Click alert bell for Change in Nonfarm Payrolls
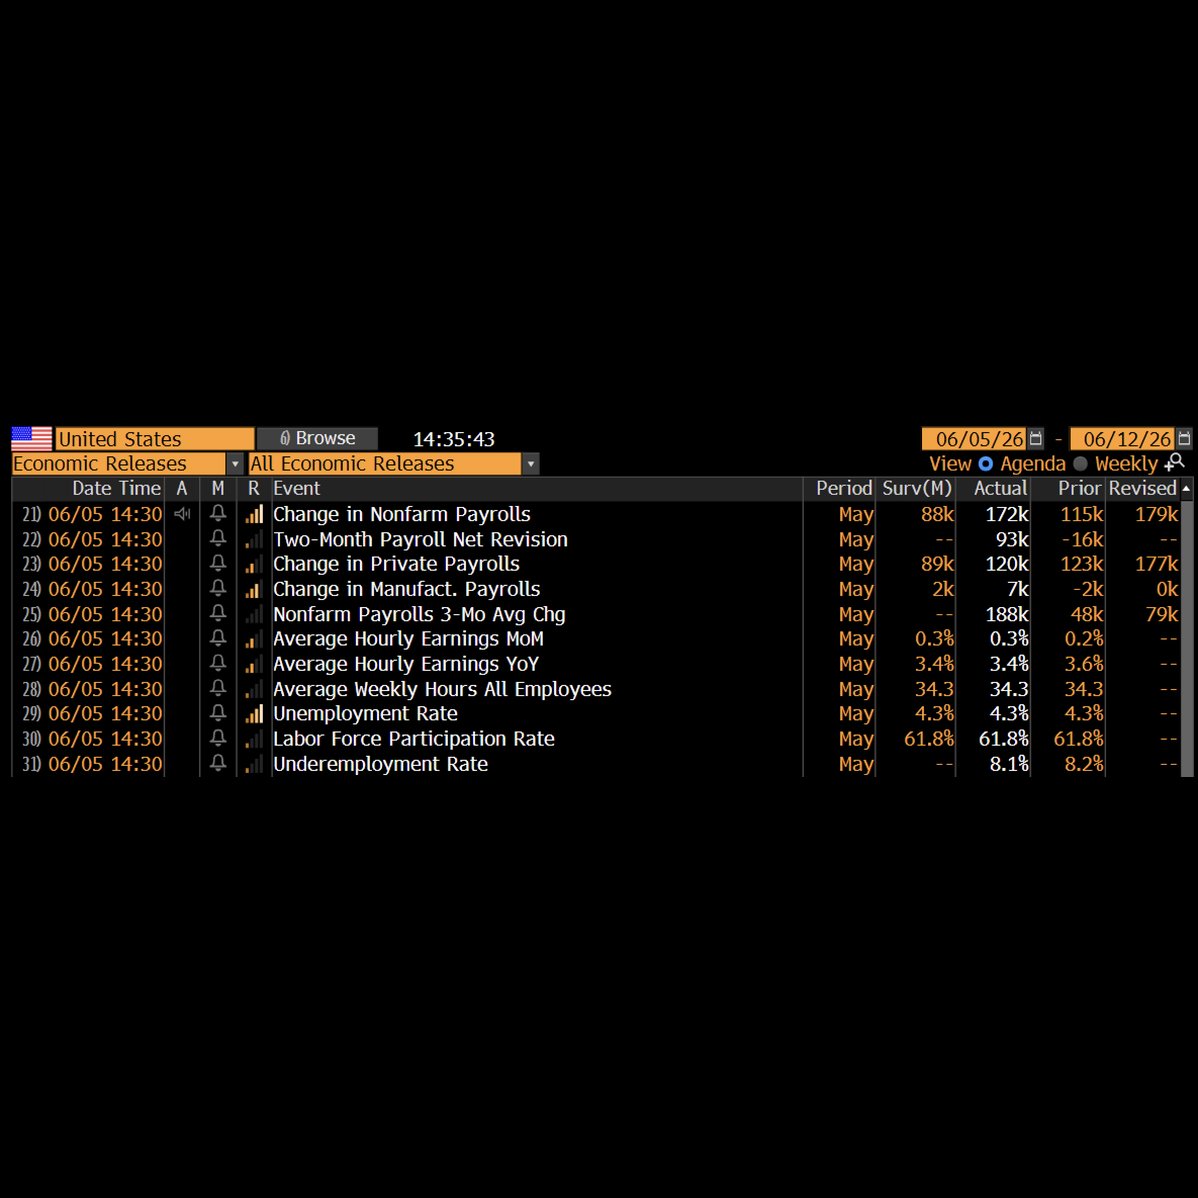1198x1198 pixels. pyautogui.click(x=218, y=513)
